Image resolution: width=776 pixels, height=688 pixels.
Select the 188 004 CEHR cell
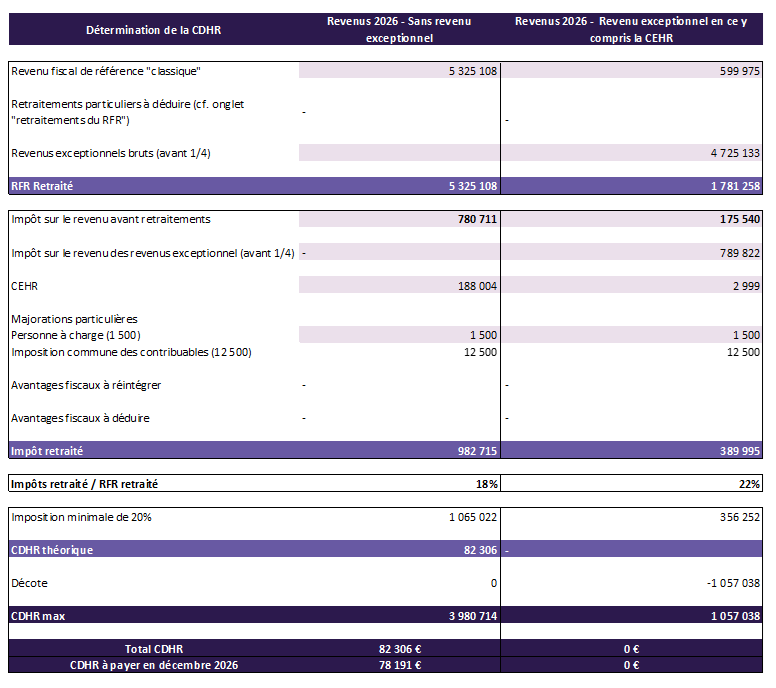(x=473, y=285)
